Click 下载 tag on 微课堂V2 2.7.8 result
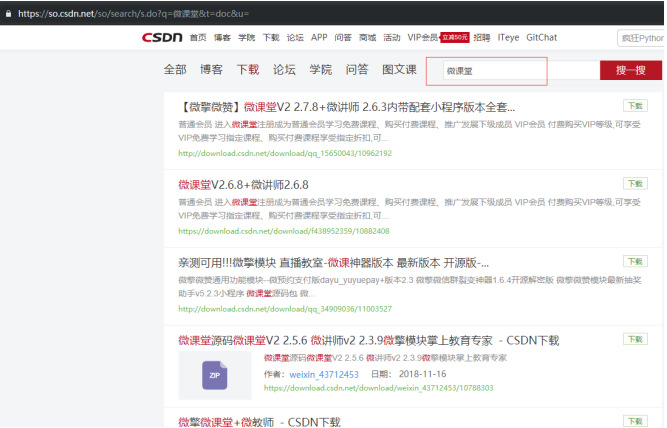 [x=635, y=106]
